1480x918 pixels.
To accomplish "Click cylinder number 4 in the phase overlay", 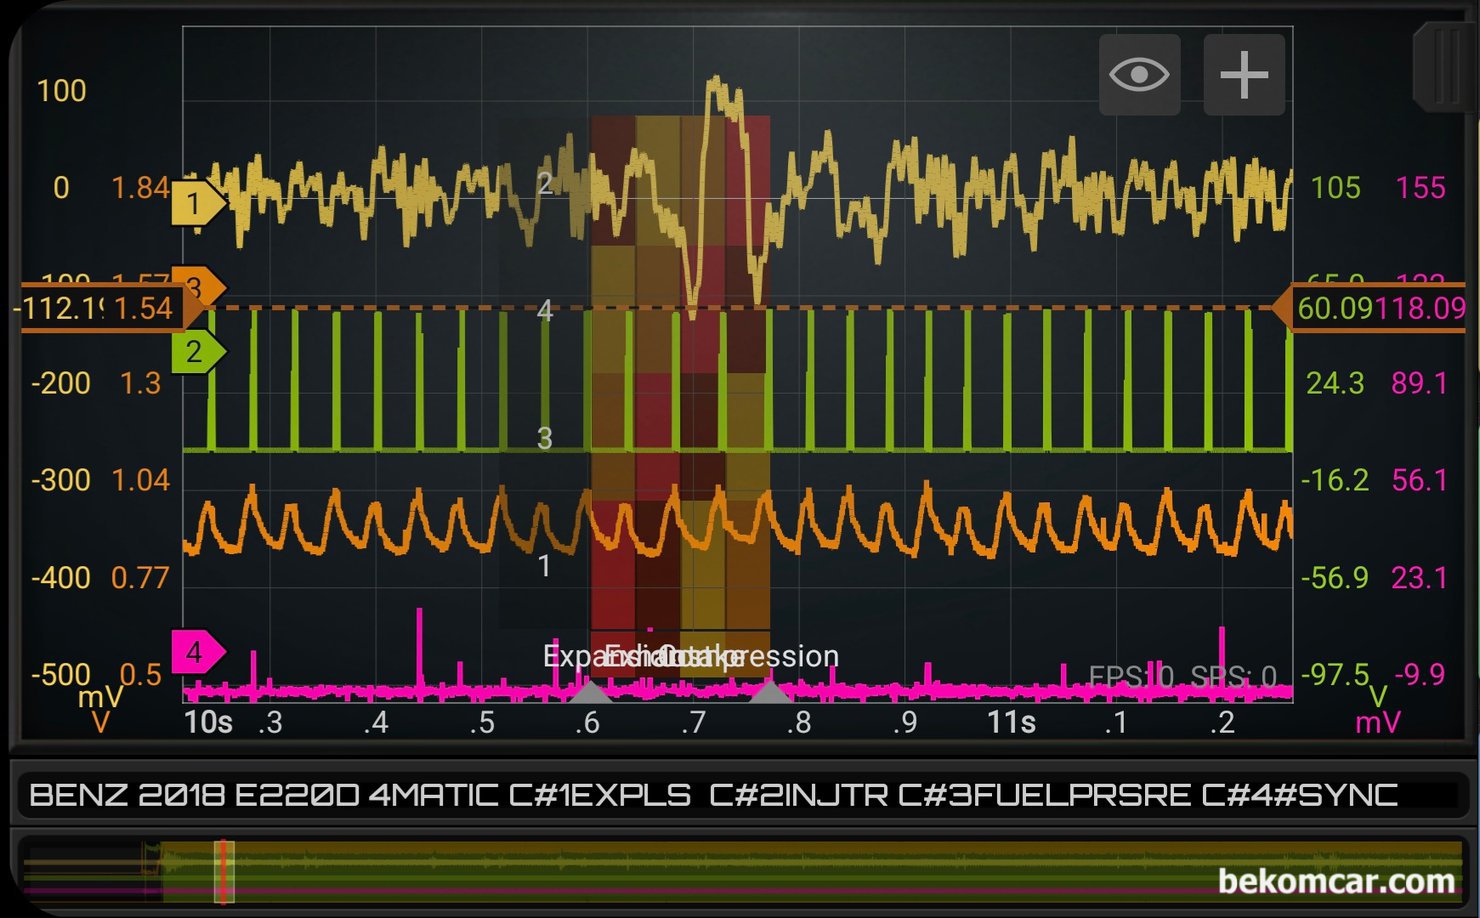I will (x=545, y=310).
